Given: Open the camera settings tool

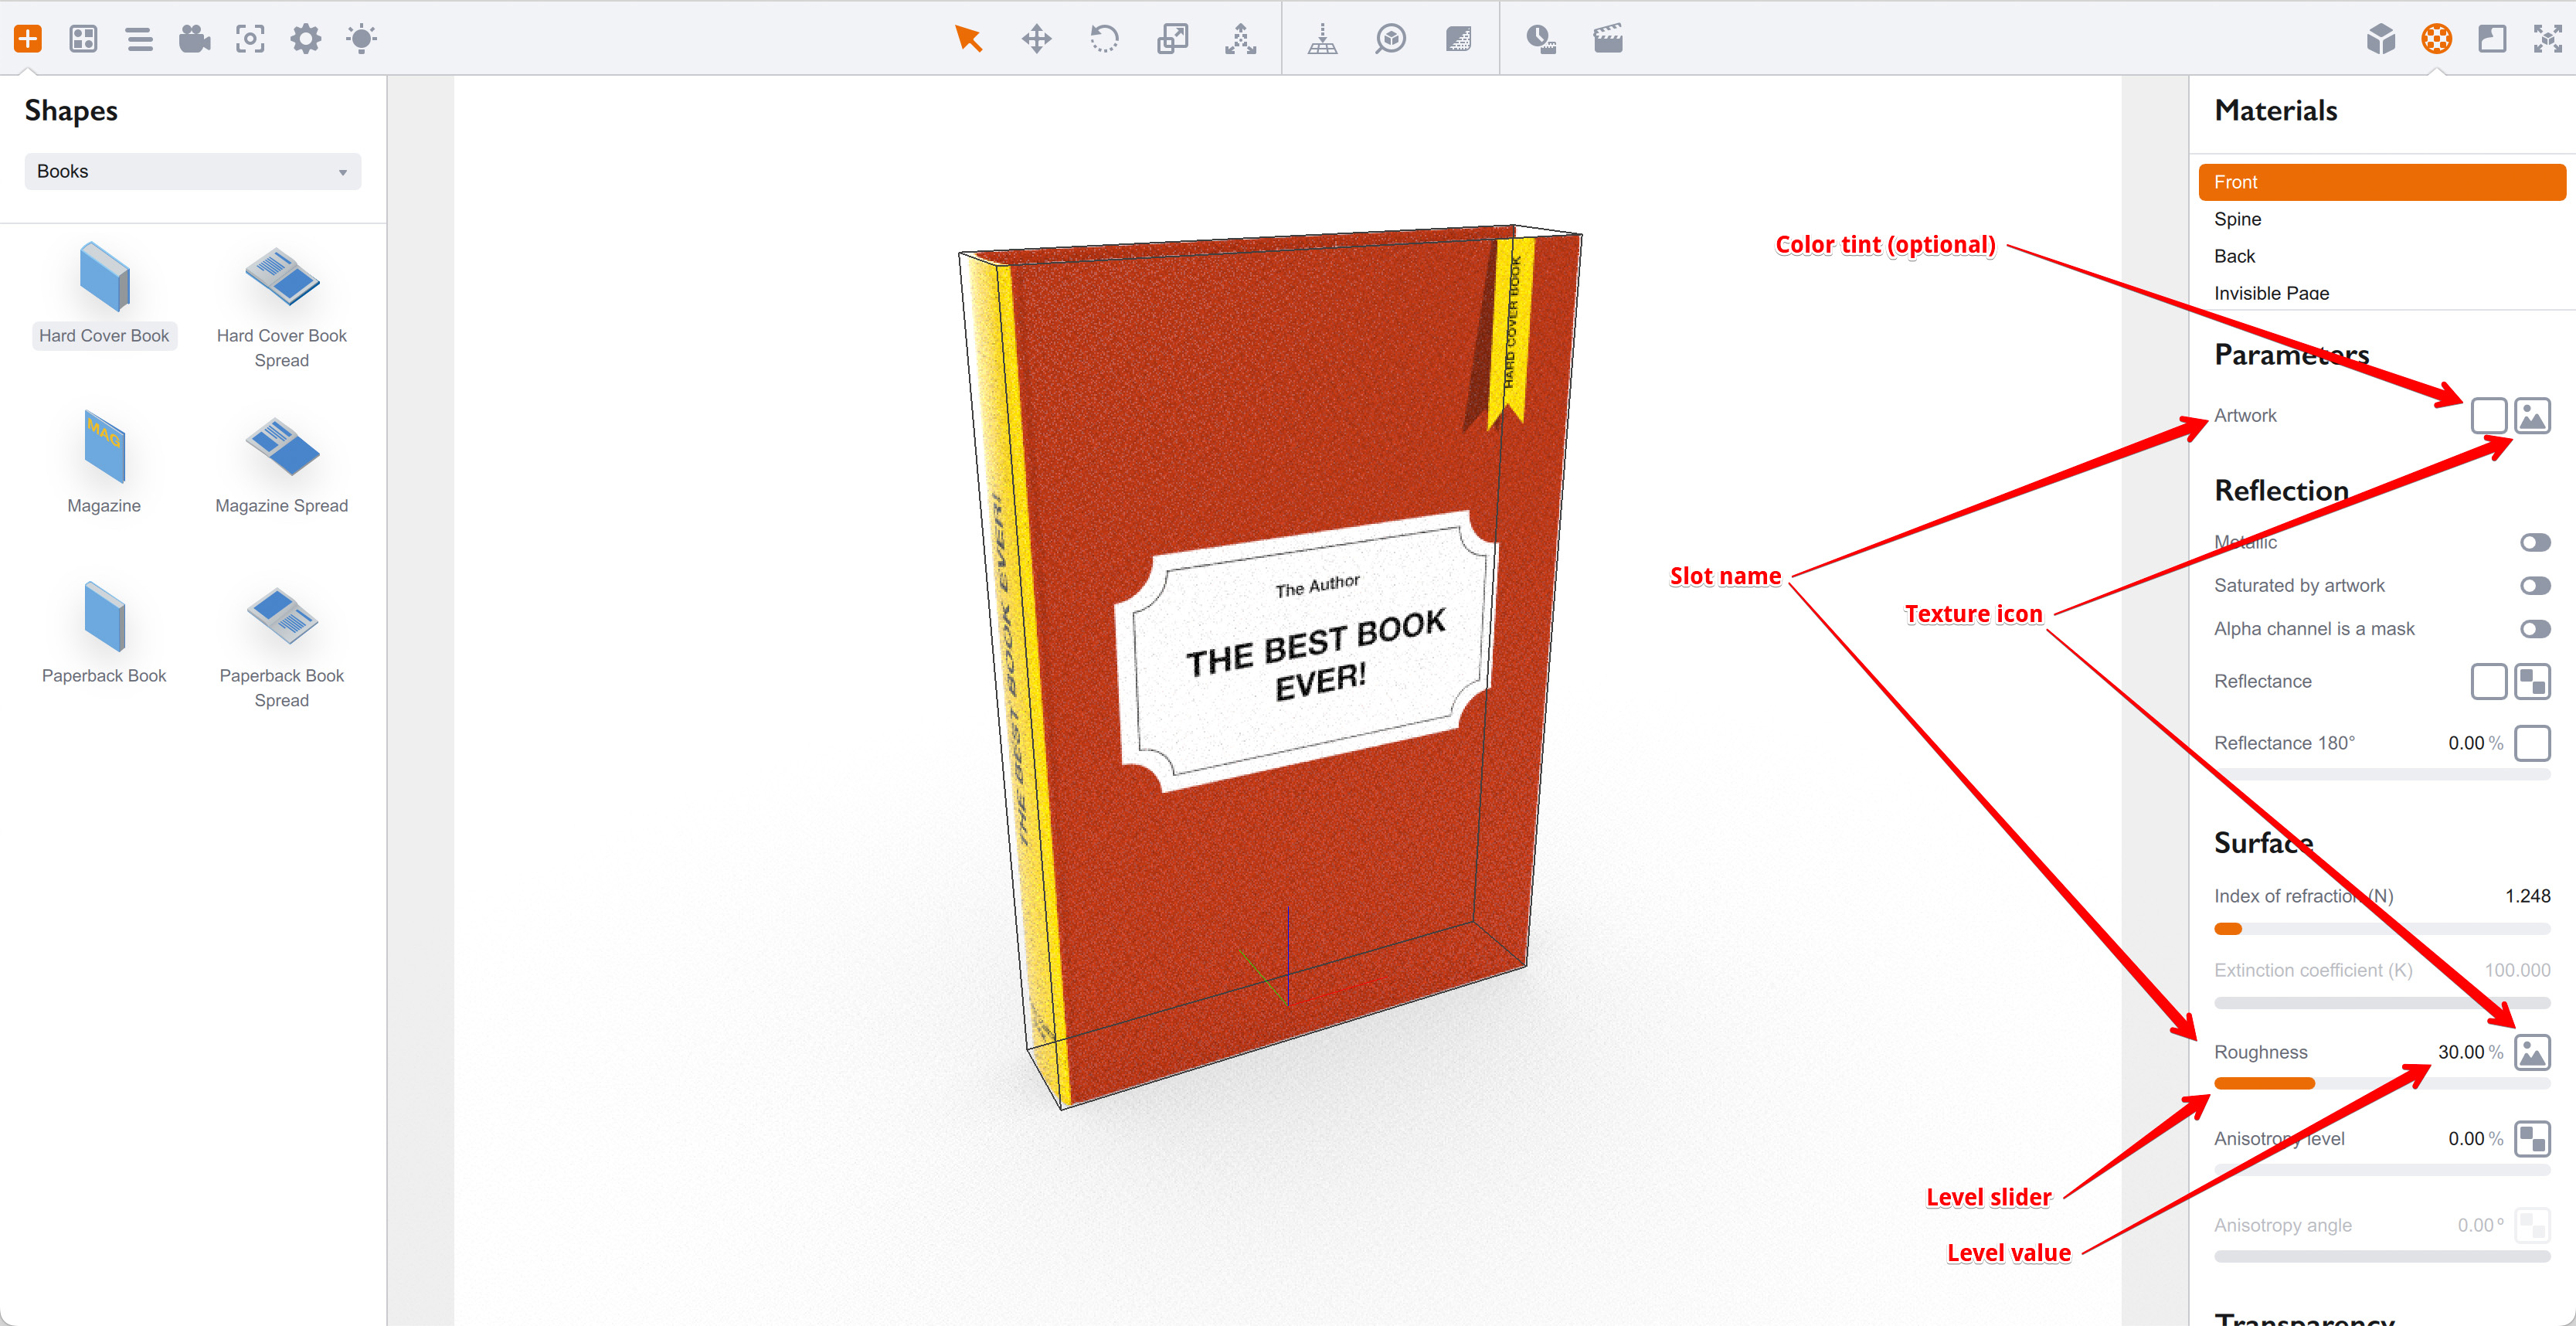Looking at the screenshot, I should 195,38.
